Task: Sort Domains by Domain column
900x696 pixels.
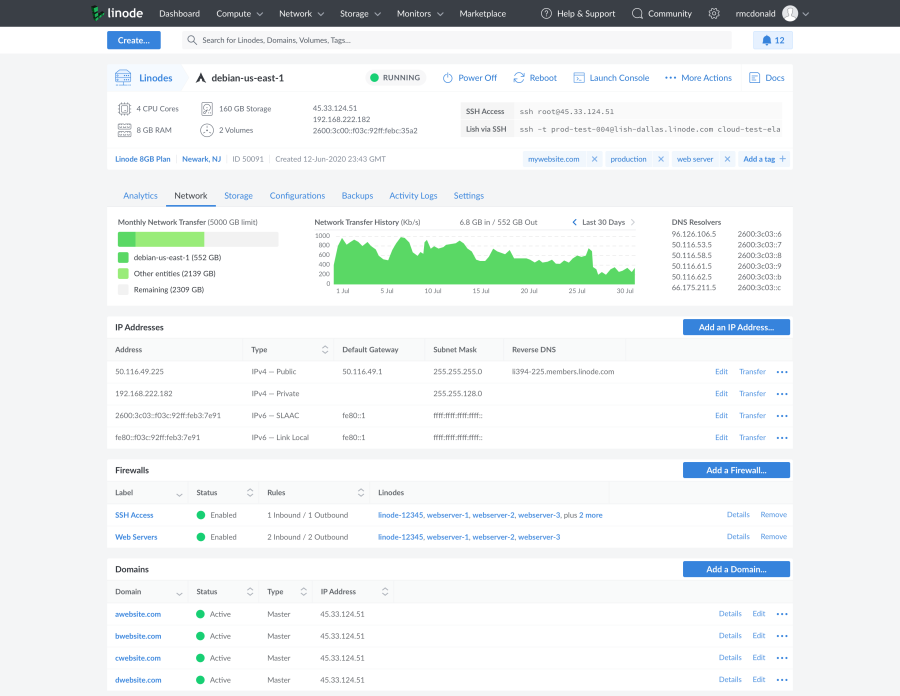Action: click(179, 593)
